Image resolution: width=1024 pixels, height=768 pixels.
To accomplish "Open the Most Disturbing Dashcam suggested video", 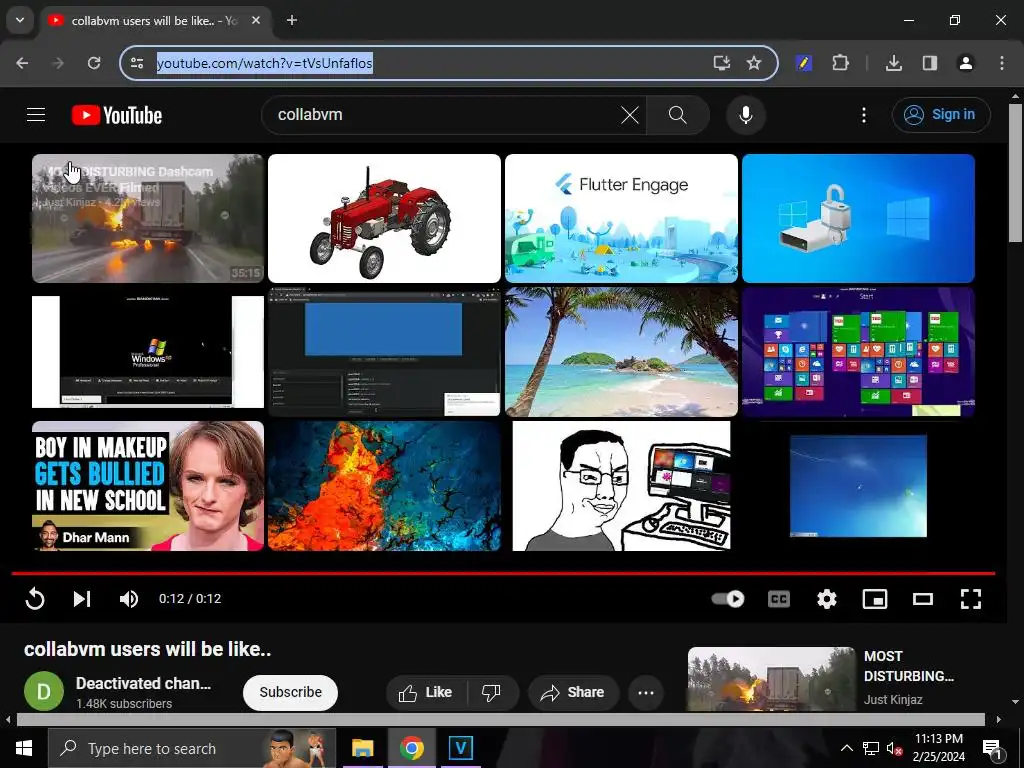I will tap(148, 218).
